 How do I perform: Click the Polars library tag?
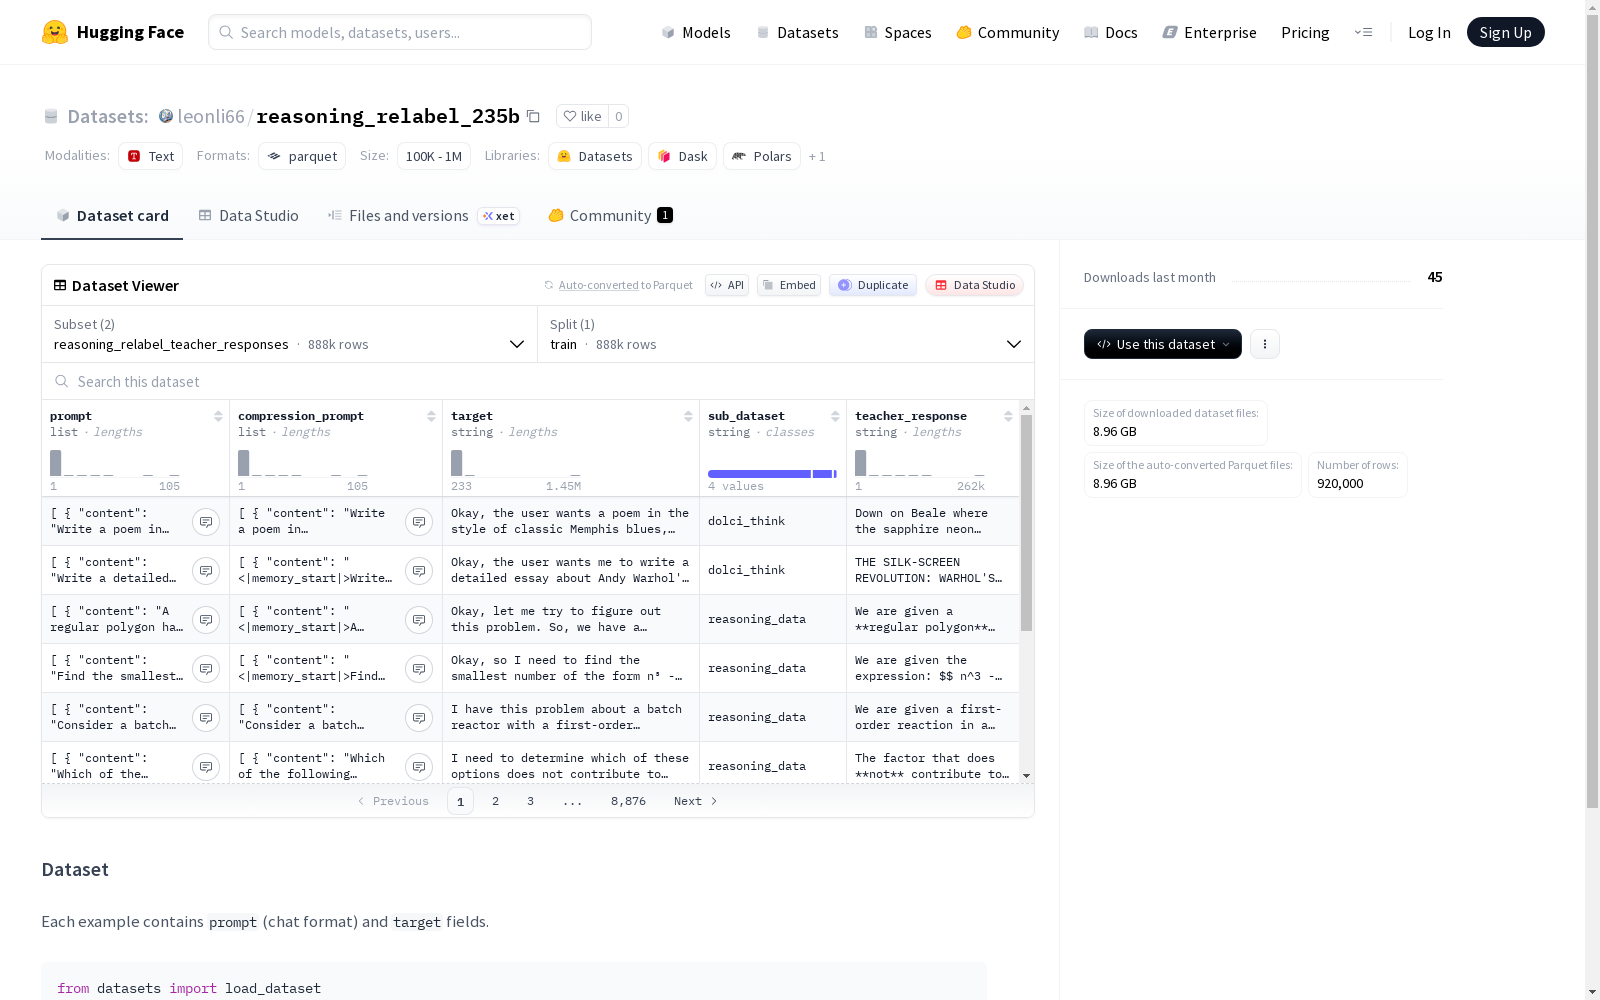pos(762,156)
